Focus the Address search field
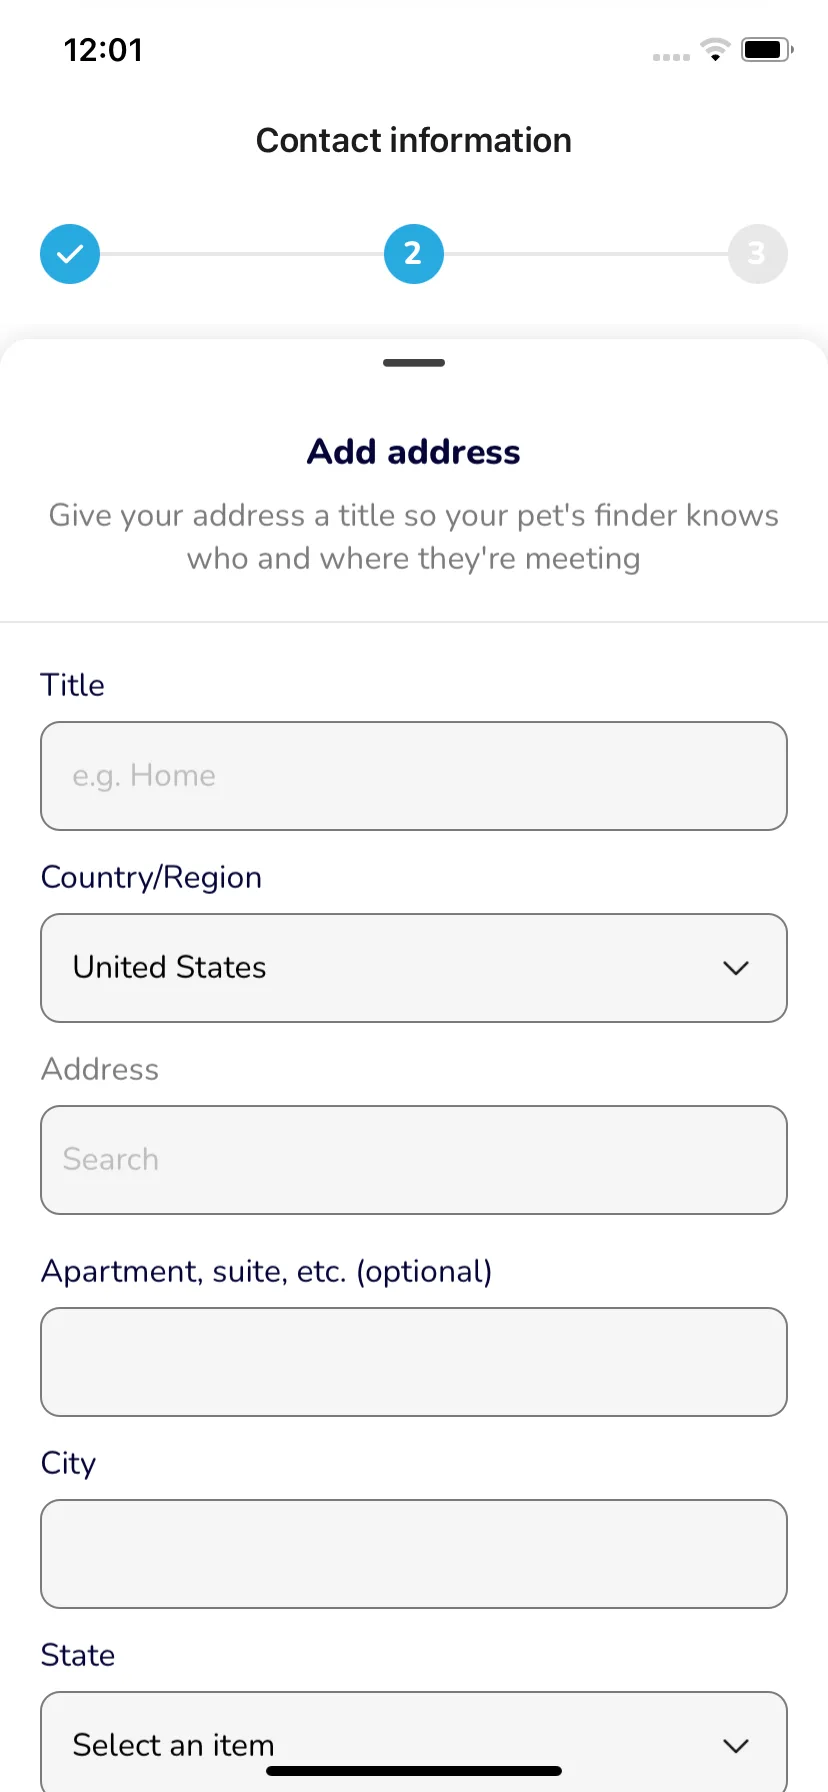Image resolution: width=828 pixels, height=1792 pixels. 414,1160
